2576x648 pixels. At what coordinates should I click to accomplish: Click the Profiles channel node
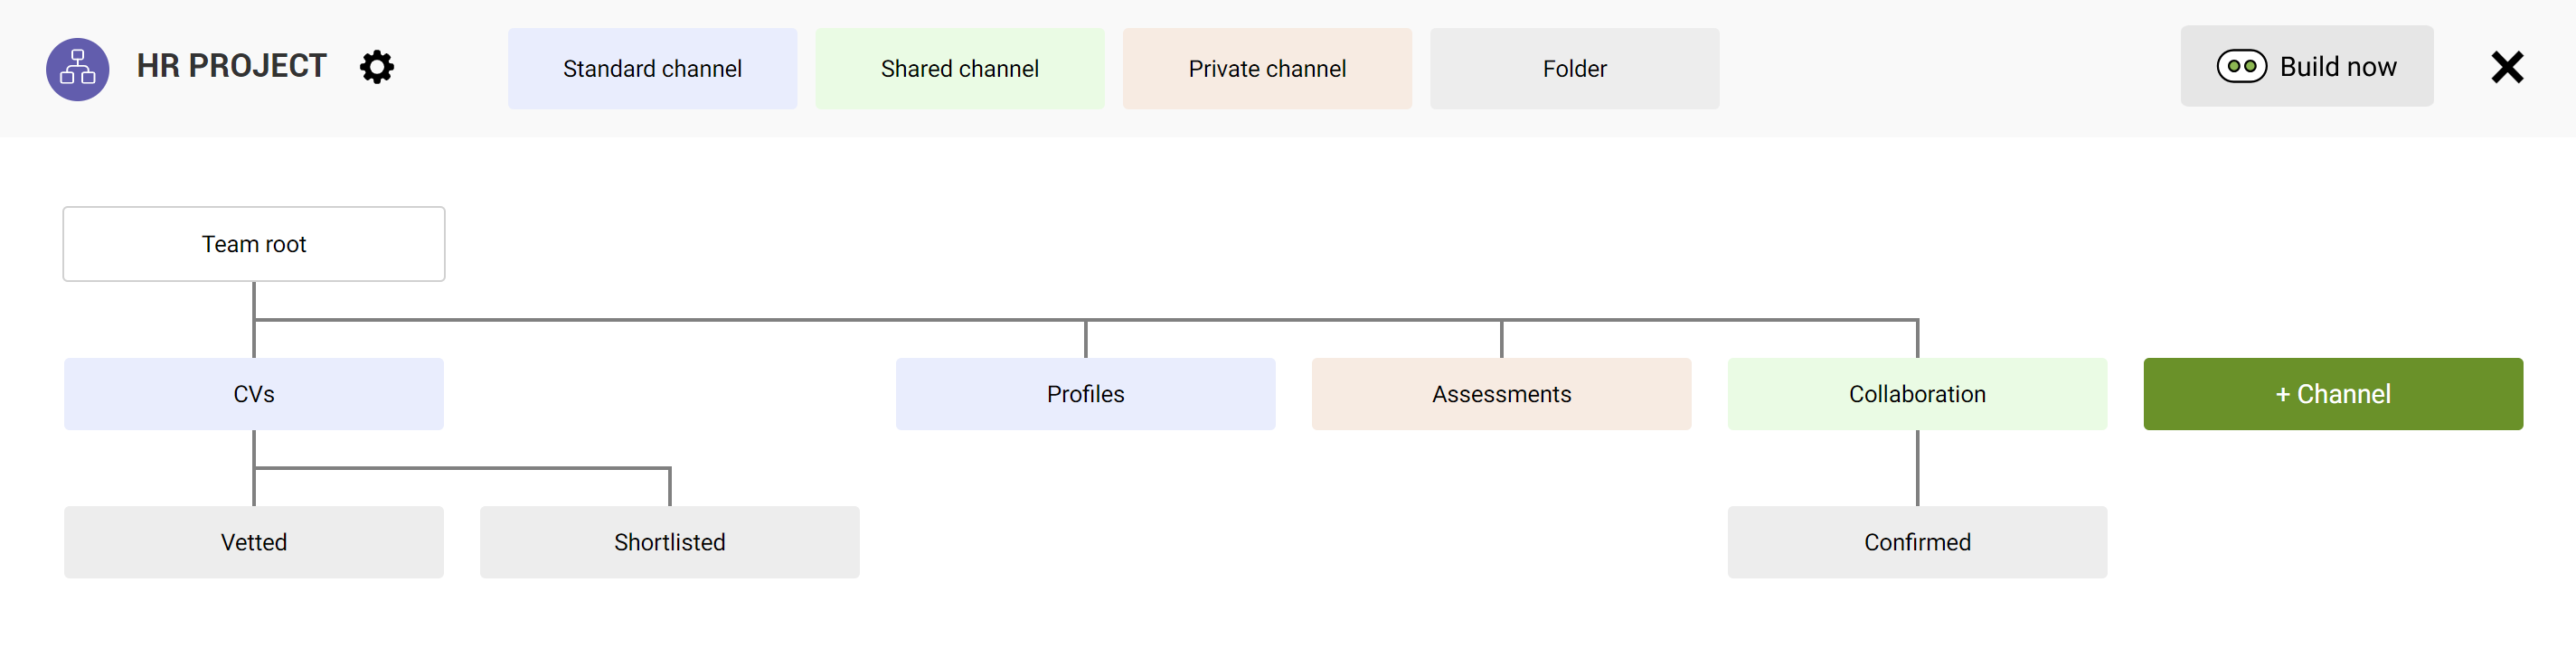1085,394
